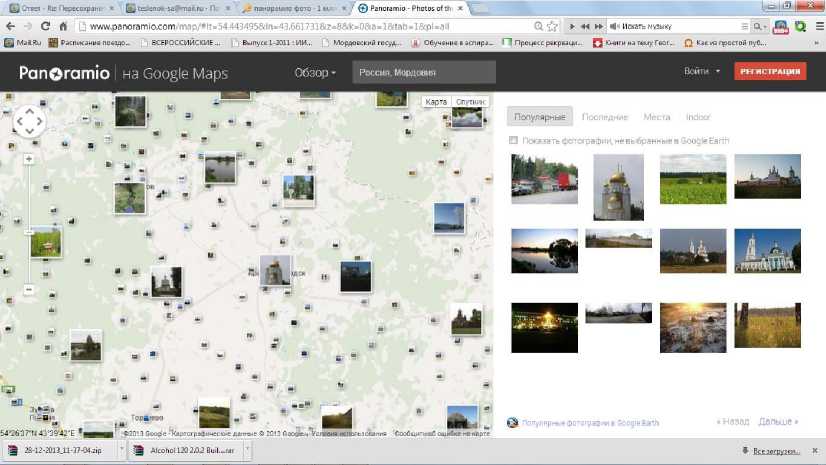
Task: Expand the Войти sign-in dropdown
Action: [702, 72]
